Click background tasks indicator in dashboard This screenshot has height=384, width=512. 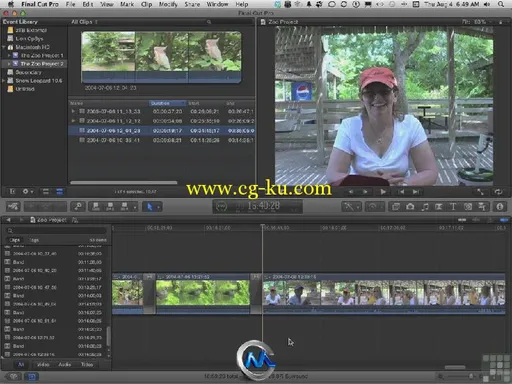(221, 207)
